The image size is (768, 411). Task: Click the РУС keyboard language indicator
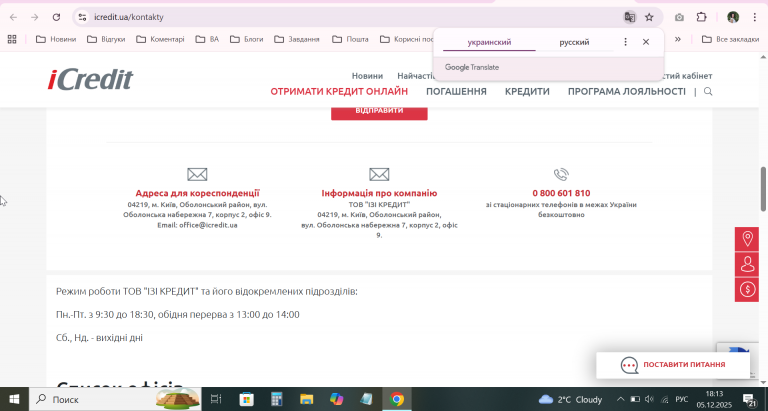click(x=681, y=399)
